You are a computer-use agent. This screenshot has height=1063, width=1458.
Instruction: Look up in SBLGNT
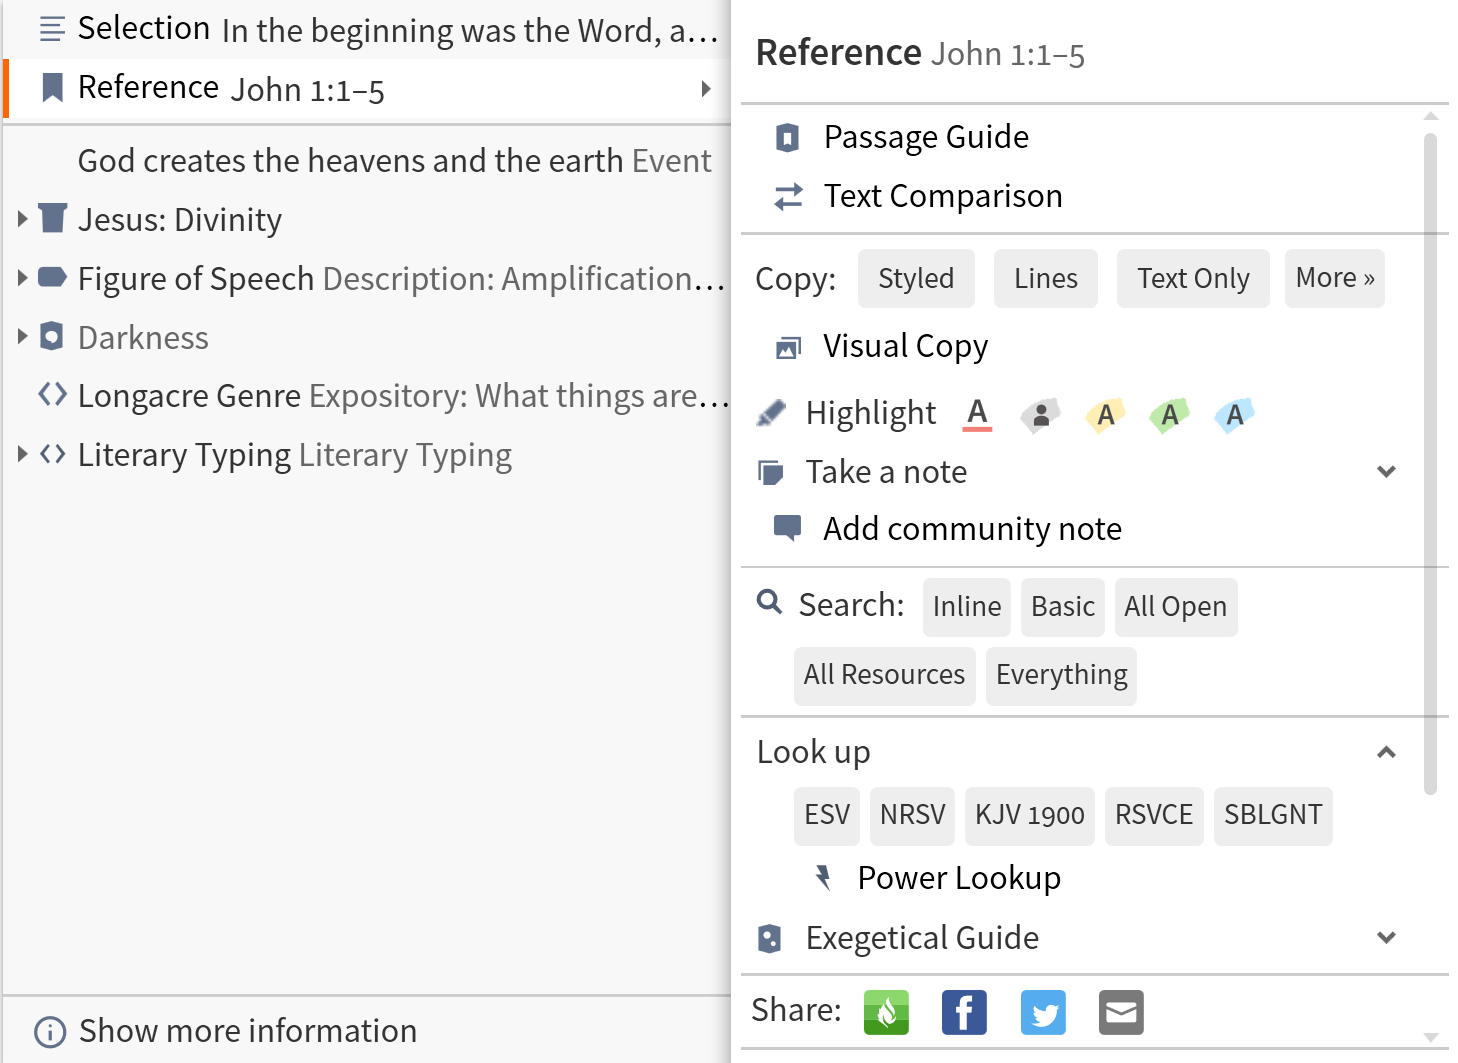coord(1273,816)
